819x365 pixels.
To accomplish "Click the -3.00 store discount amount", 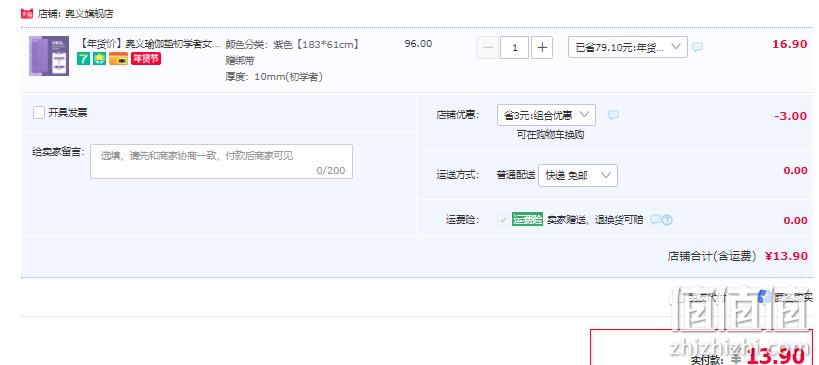I will 790,116.
